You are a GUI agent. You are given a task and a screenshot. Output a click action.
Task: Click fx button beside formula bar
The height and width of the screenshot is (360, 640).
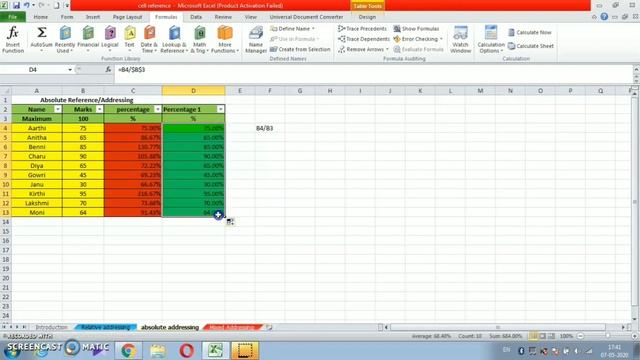click(108, 70)
